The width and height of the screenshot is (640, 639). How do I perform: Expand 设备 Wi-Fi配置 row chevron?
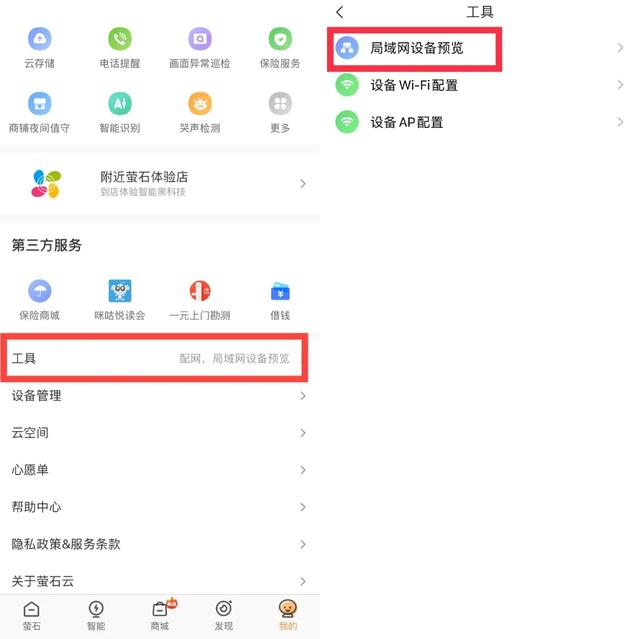620,85
